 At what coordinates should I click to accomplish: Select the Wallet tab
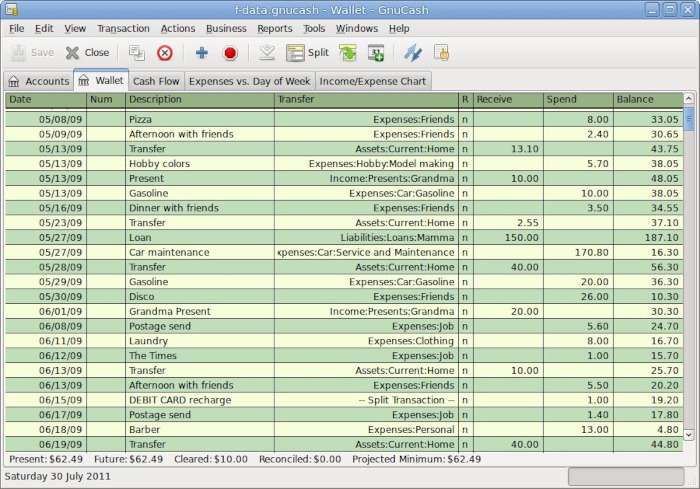[x=101, y=80]
